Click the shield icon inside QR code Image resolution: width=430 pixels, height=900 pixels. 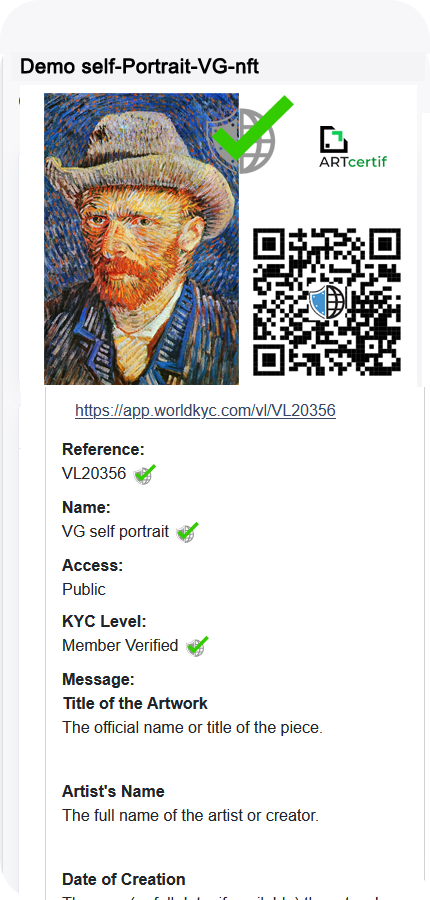[x=327, y=301]
